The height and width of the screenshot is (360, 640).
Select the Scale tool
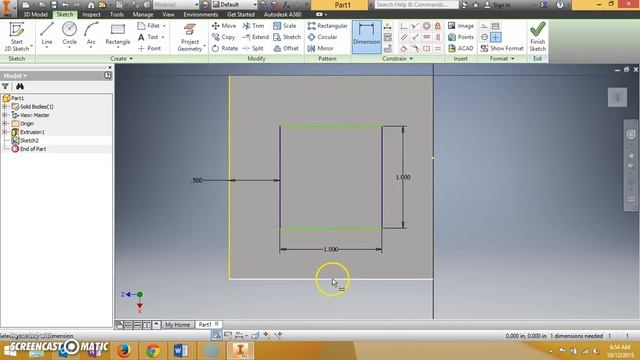(284, 26)
